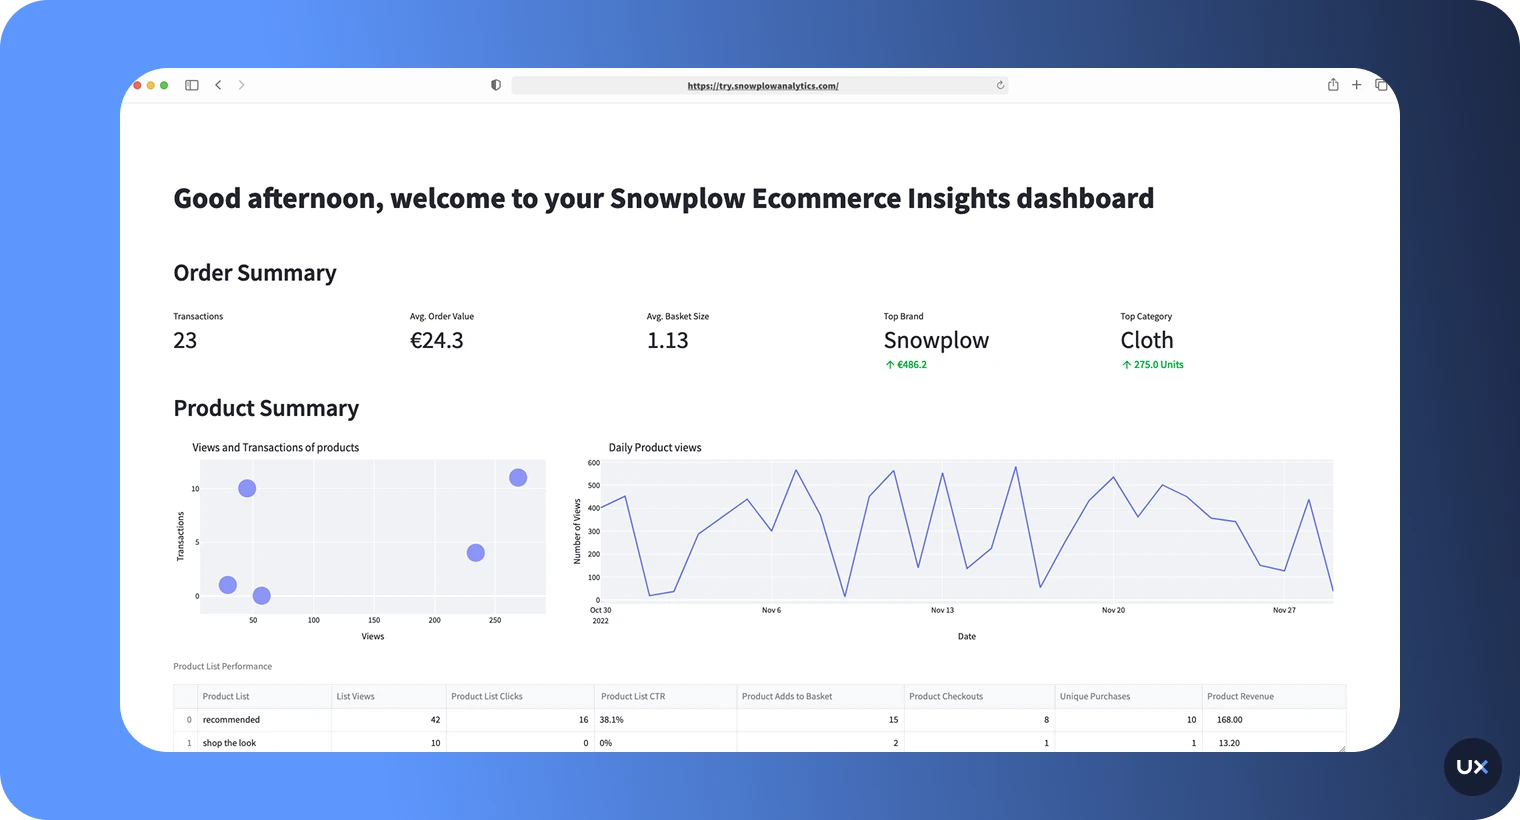This screenshot has width=1520, height=820.
Task: Open the privacy shield icon
Action: [x=496, y=85]
